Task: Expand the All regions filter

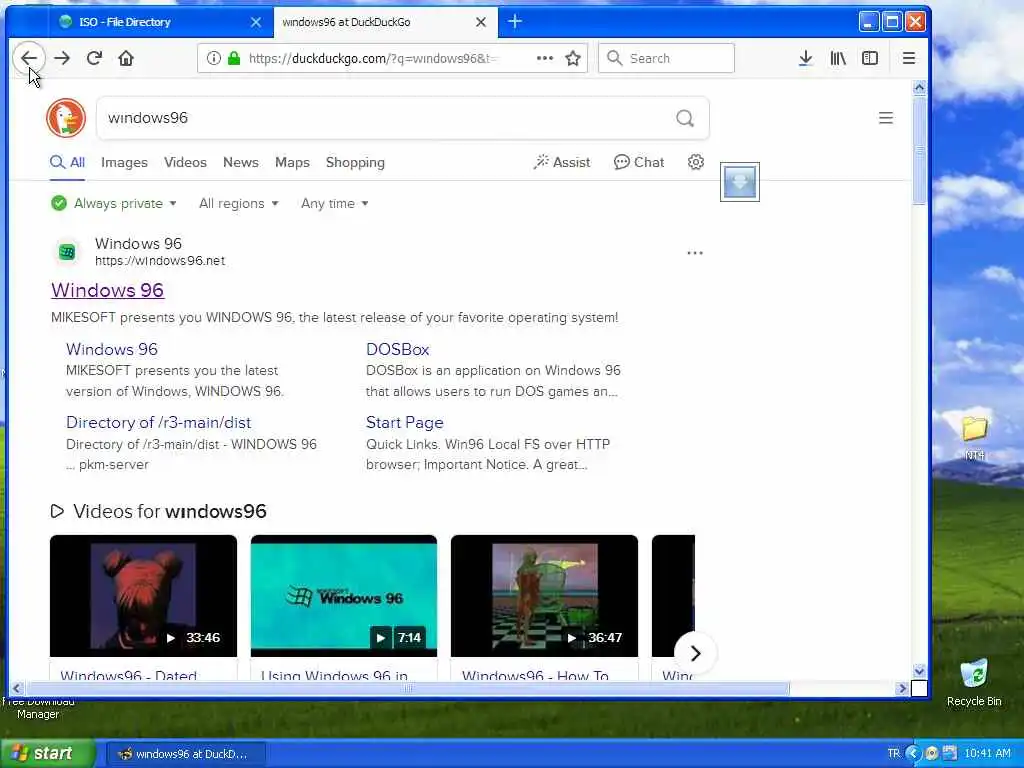Action: pos(238,204)
